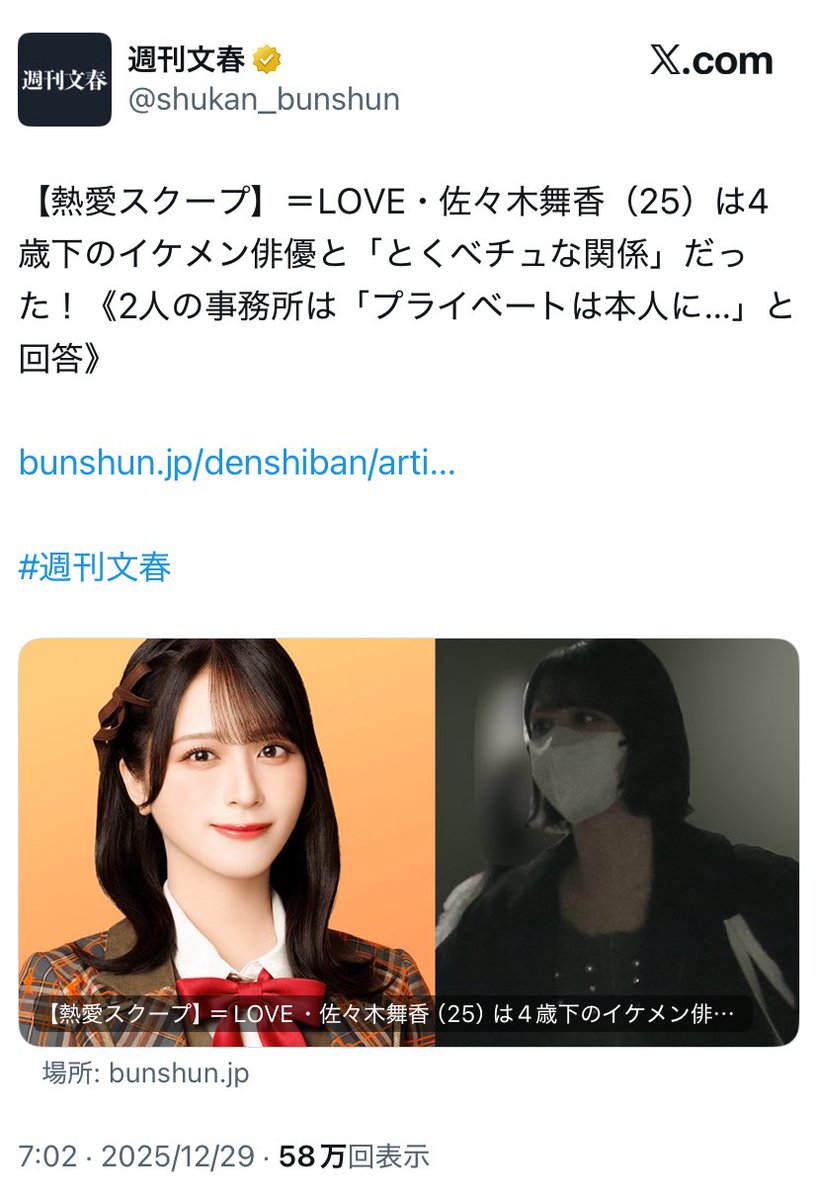Click the 場所: bunshun.jp source label
This screenshot has width=817, height=1200.
point(145,1074)
